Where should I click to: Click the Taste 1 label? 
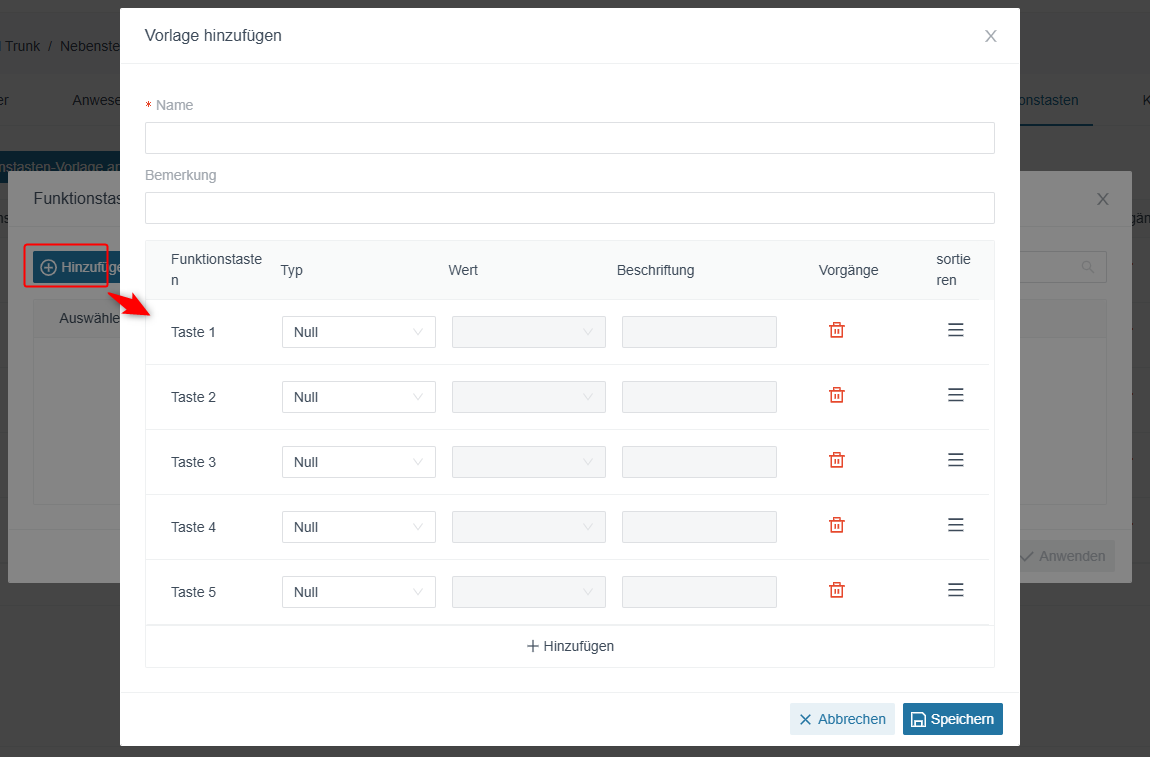click(193, 332)
